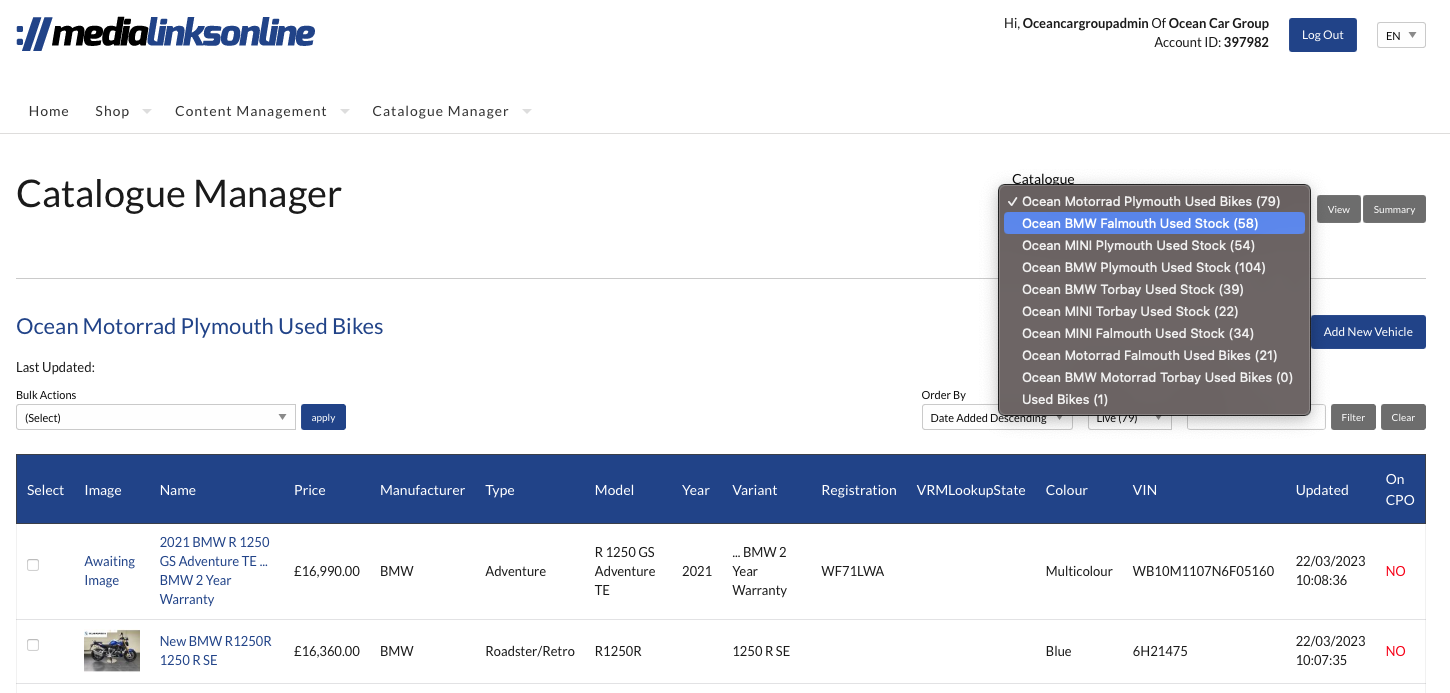The height and width of the screenshot is (693, 1450).
Task: Tick checkbox for New BMW R1250R row
Action: point(33,645)
